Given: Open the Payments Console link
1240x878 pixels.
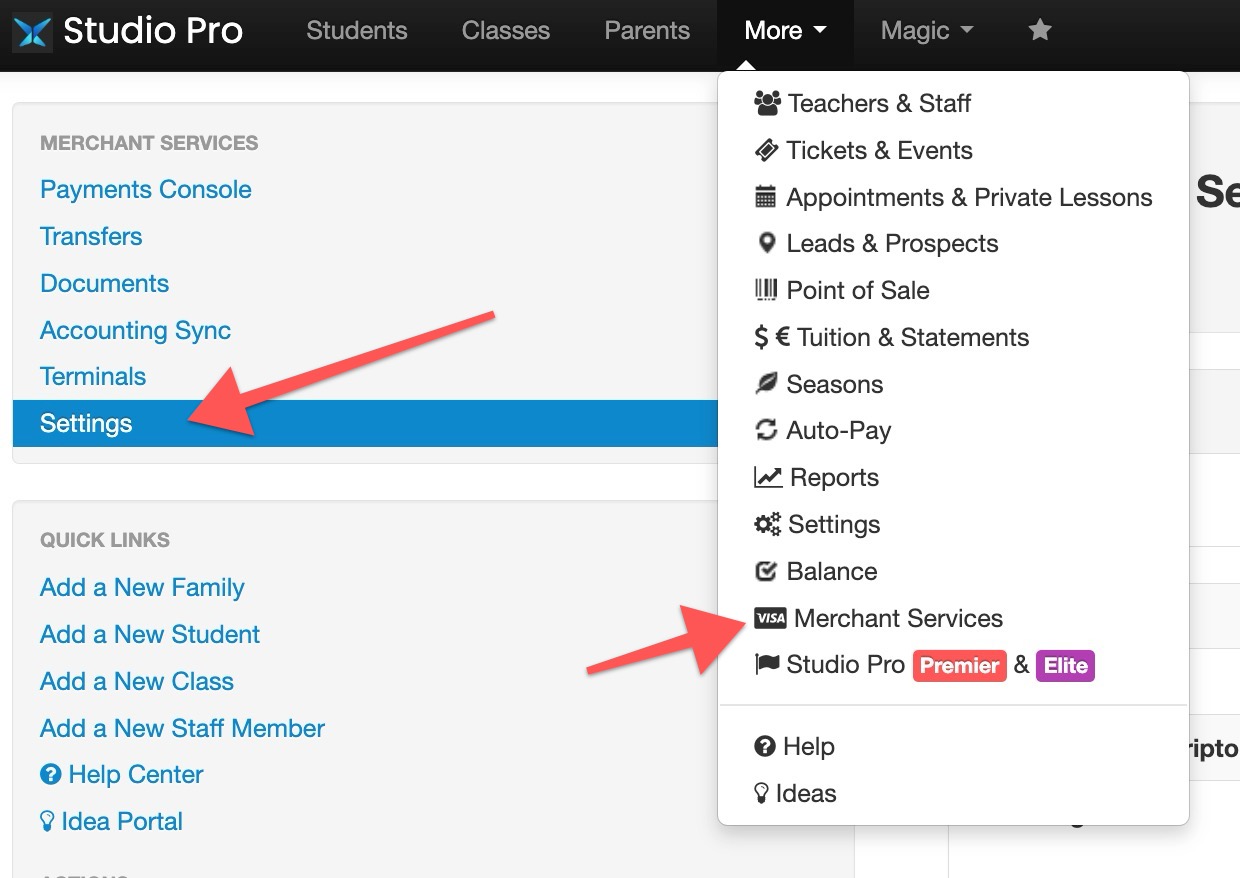Looking at the screenshot, I should [x=146, y=190].
